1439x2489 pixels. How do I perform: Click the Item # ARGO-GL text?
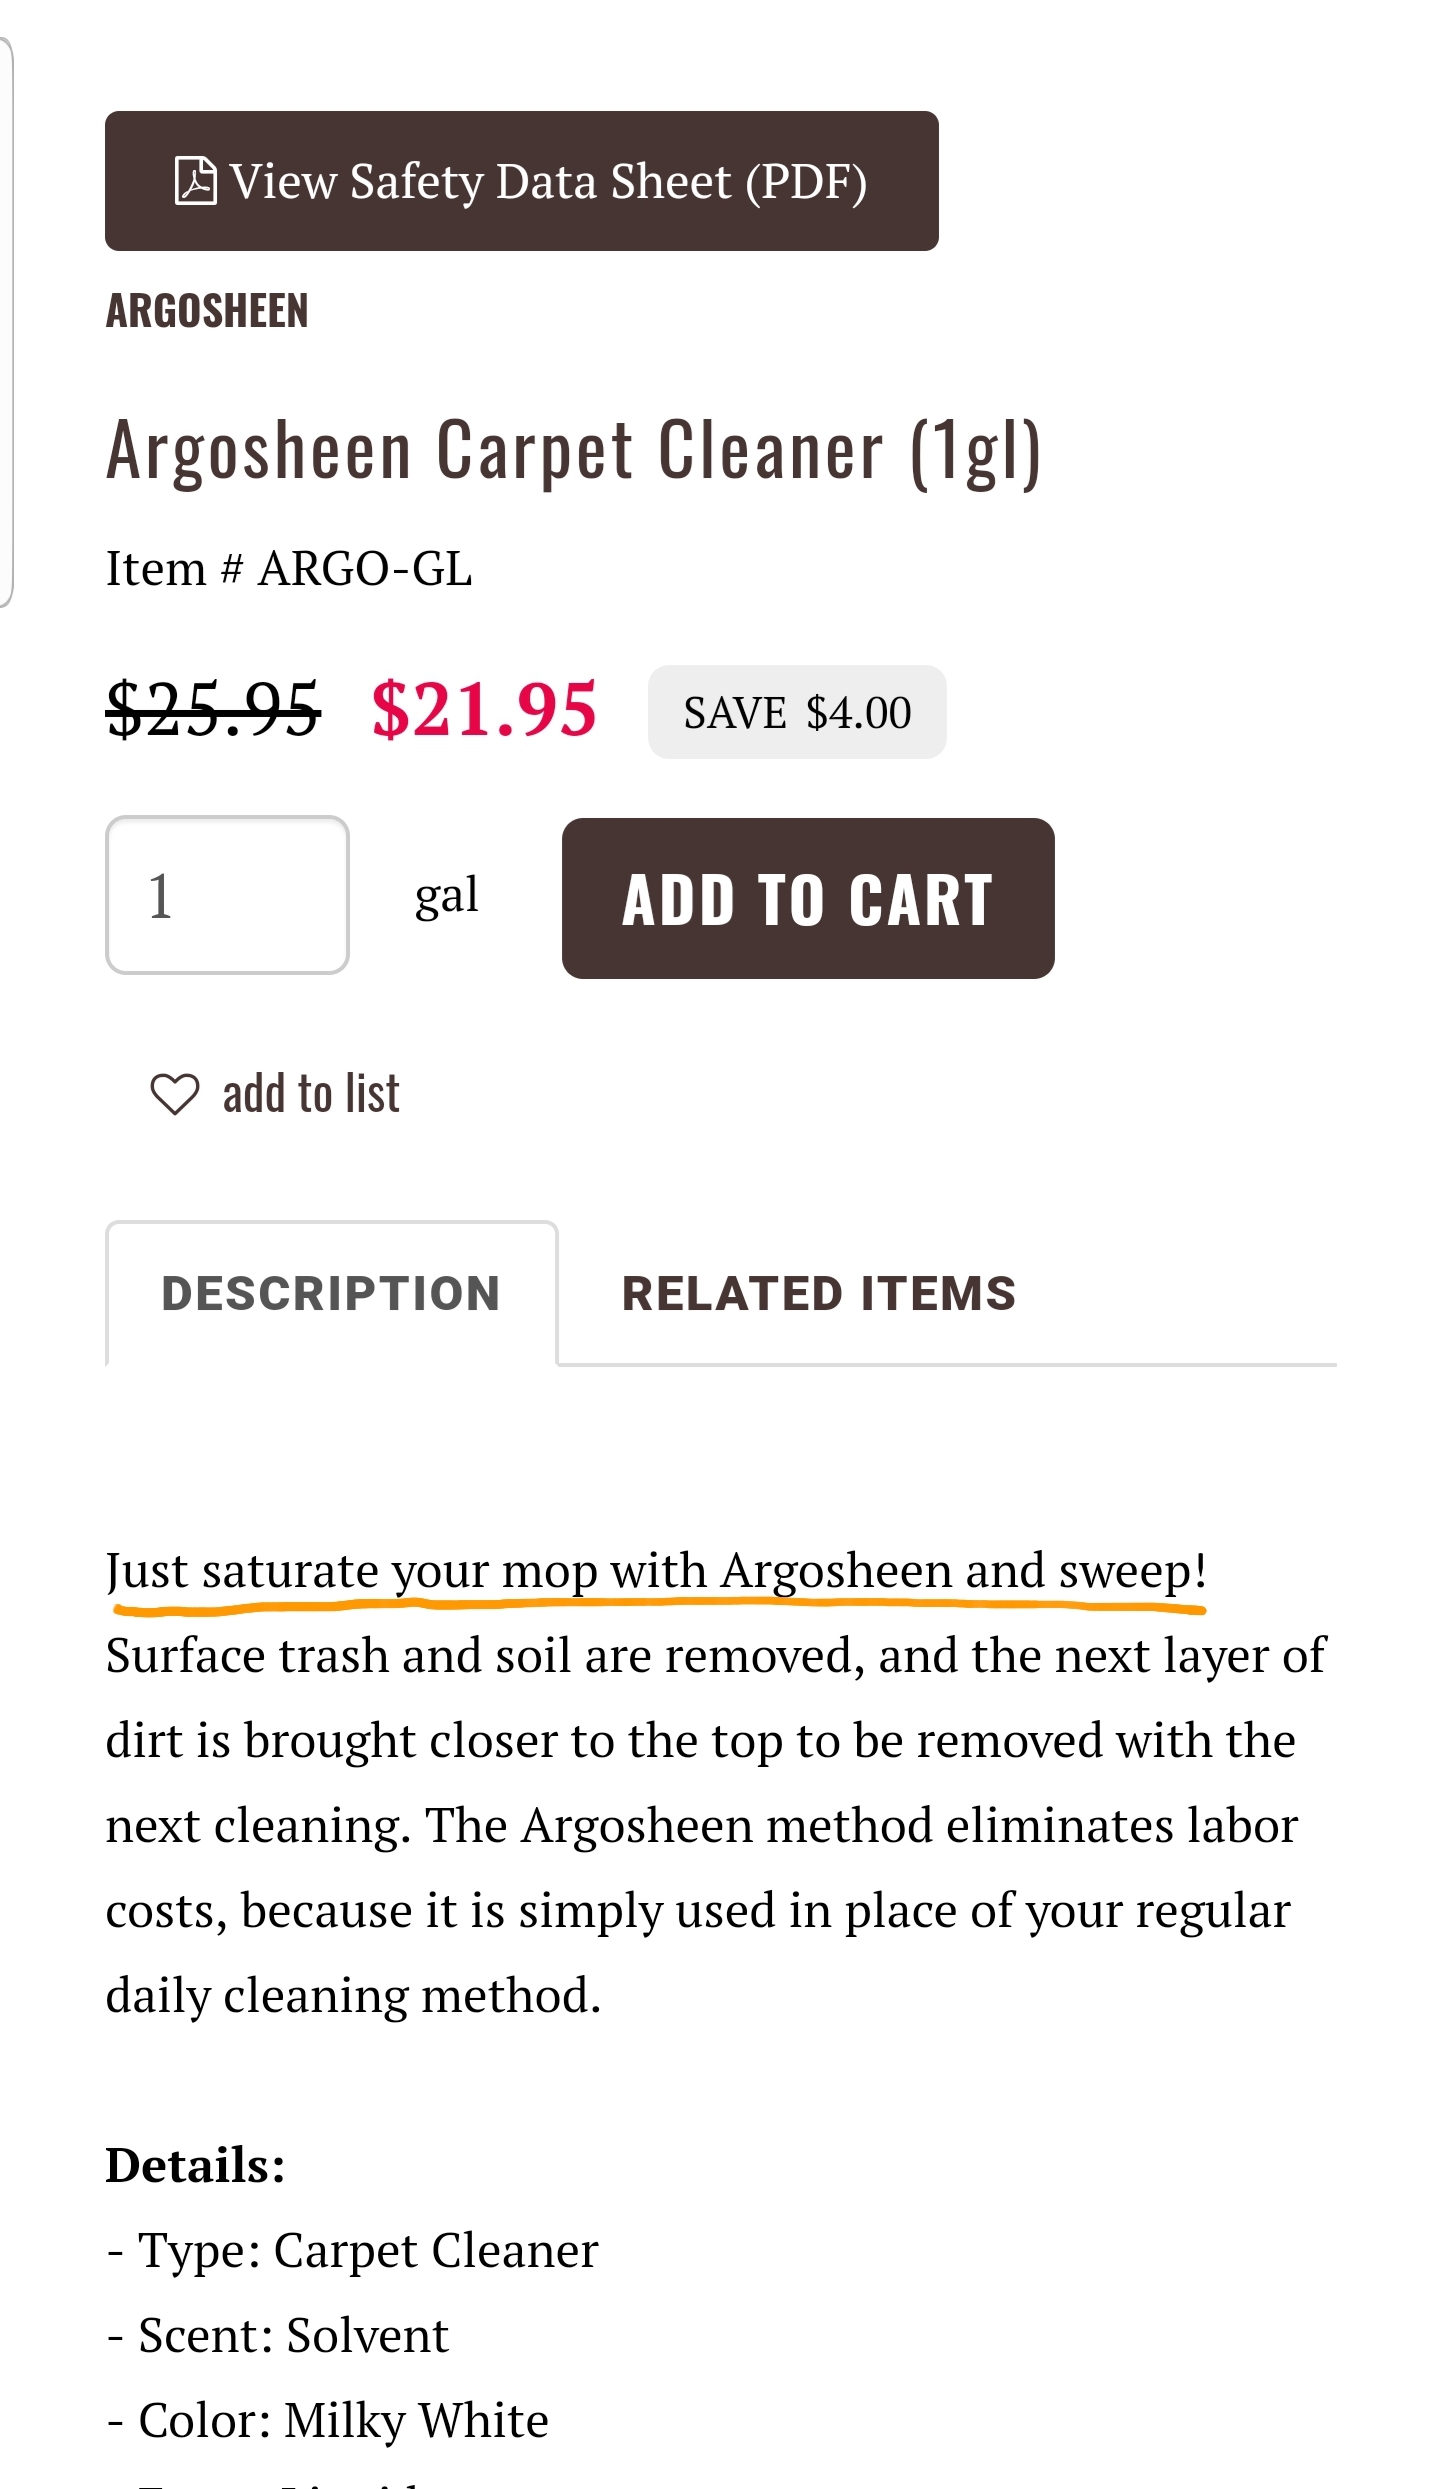click(289, 569)
